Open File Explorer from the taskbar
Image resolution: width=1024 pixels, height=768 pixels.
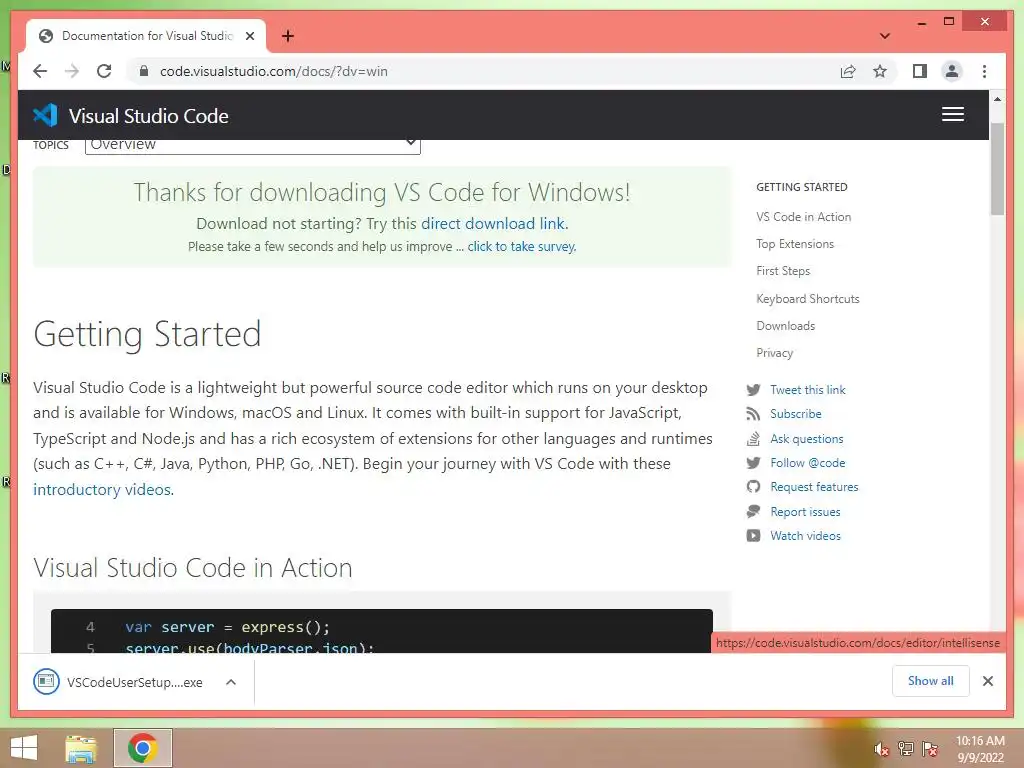click(x=81, y=748)
